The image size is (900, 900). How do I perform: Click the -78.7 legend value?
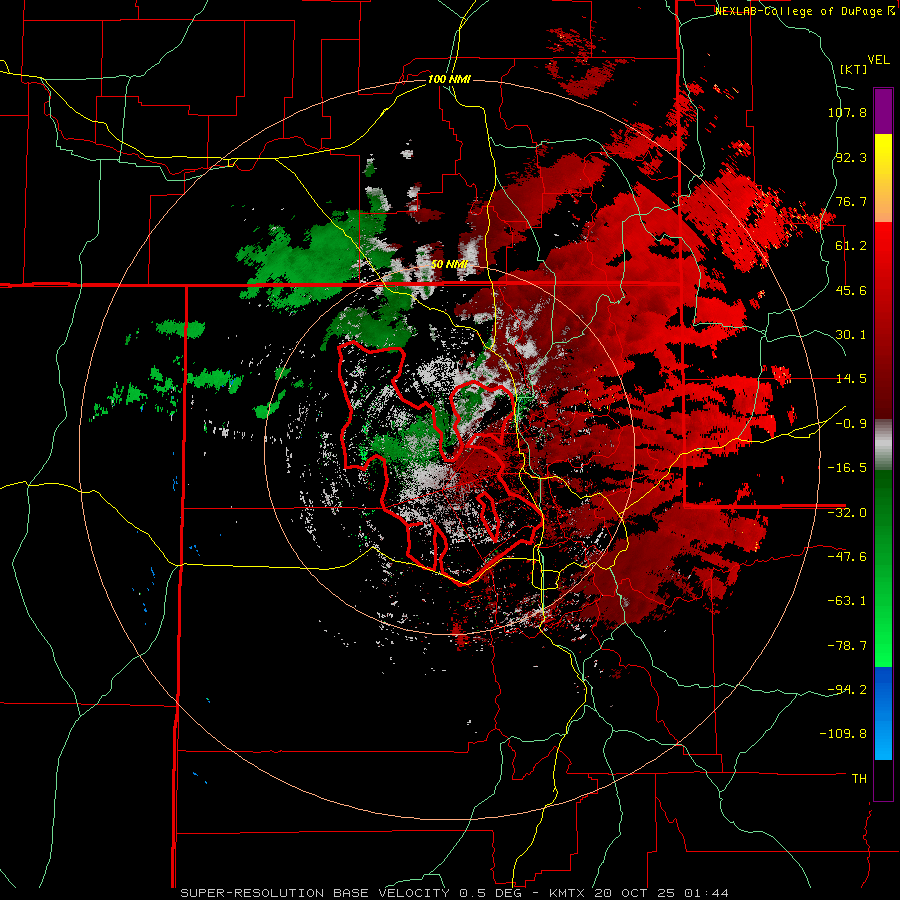[x=847, y=646]
